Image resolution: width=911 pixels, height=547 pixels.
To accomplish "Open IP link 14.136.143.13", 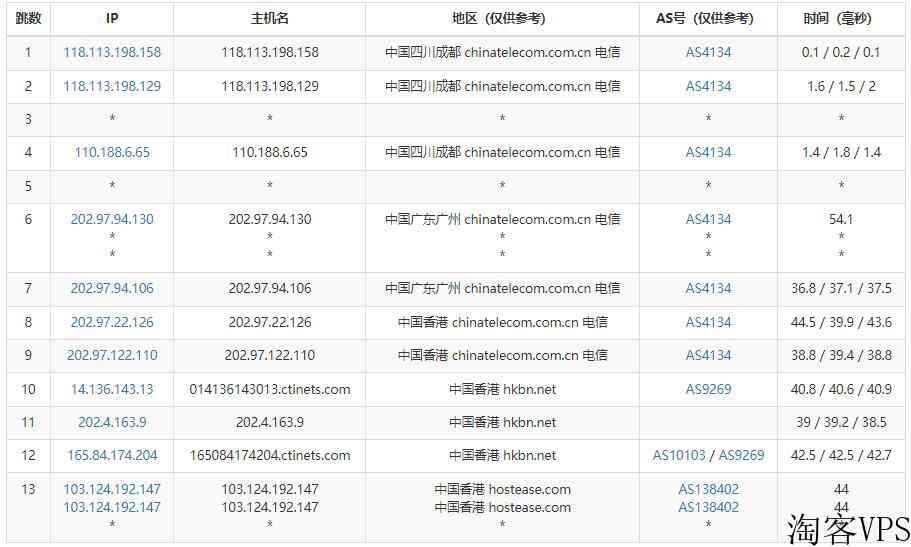I will point(112,389).
